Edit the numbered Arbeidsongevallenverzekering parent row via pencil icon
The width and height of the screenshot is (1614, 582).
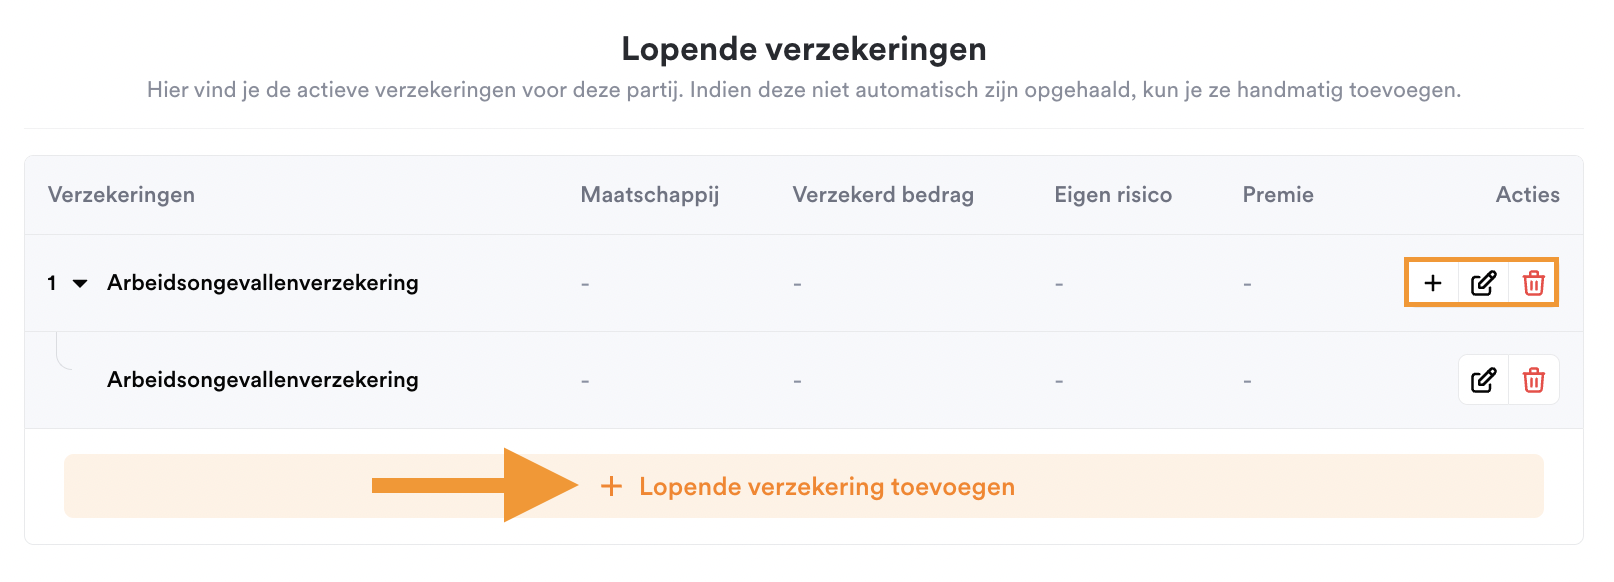tap(1483, 283)
